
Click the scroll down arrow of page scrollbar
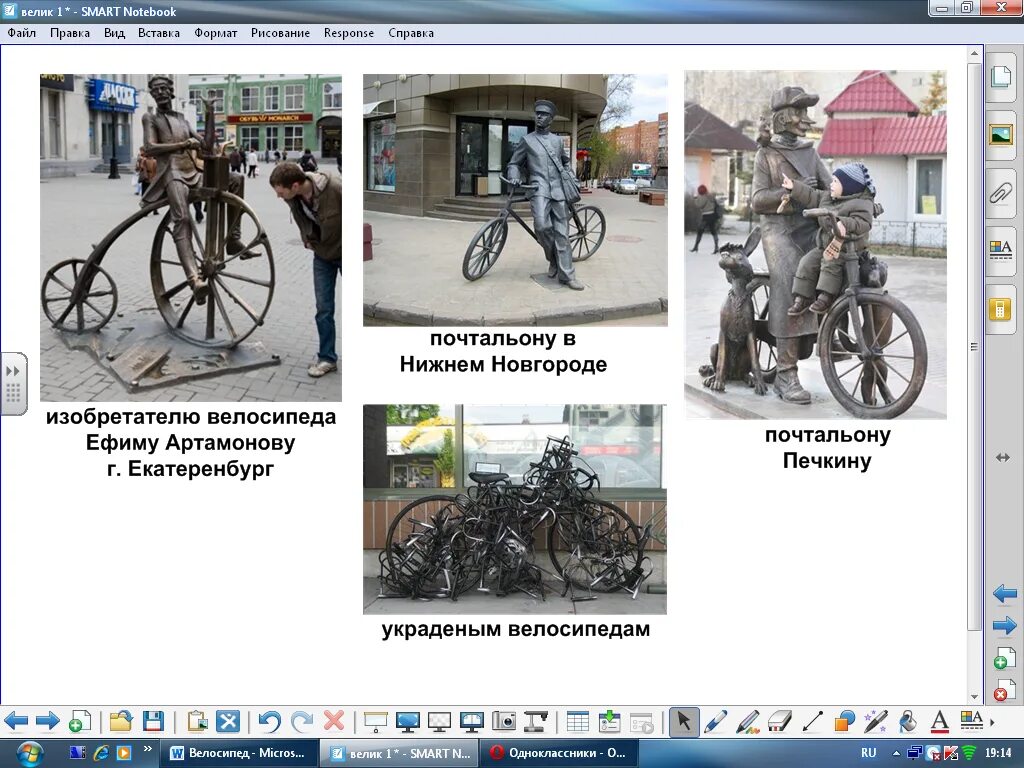(x=974, y=697)
